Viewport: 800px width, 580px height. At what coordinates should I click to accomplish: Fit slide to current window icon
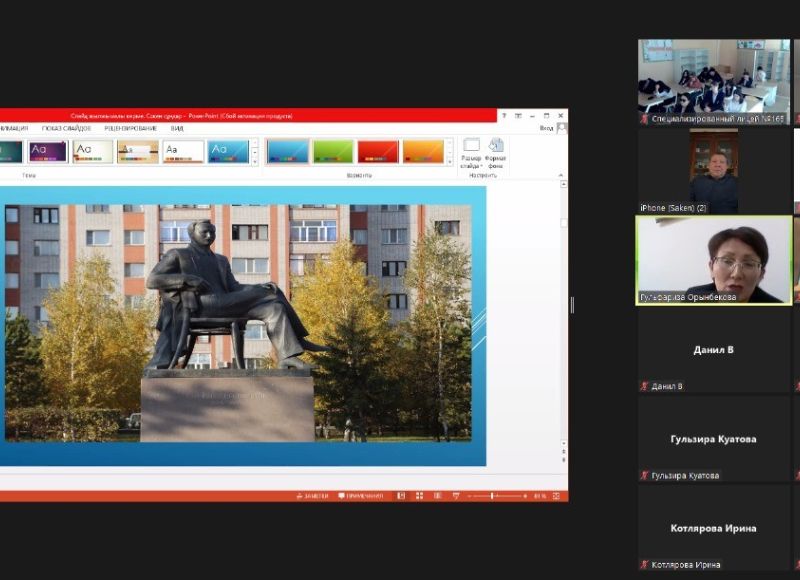[x=558, y=495]
